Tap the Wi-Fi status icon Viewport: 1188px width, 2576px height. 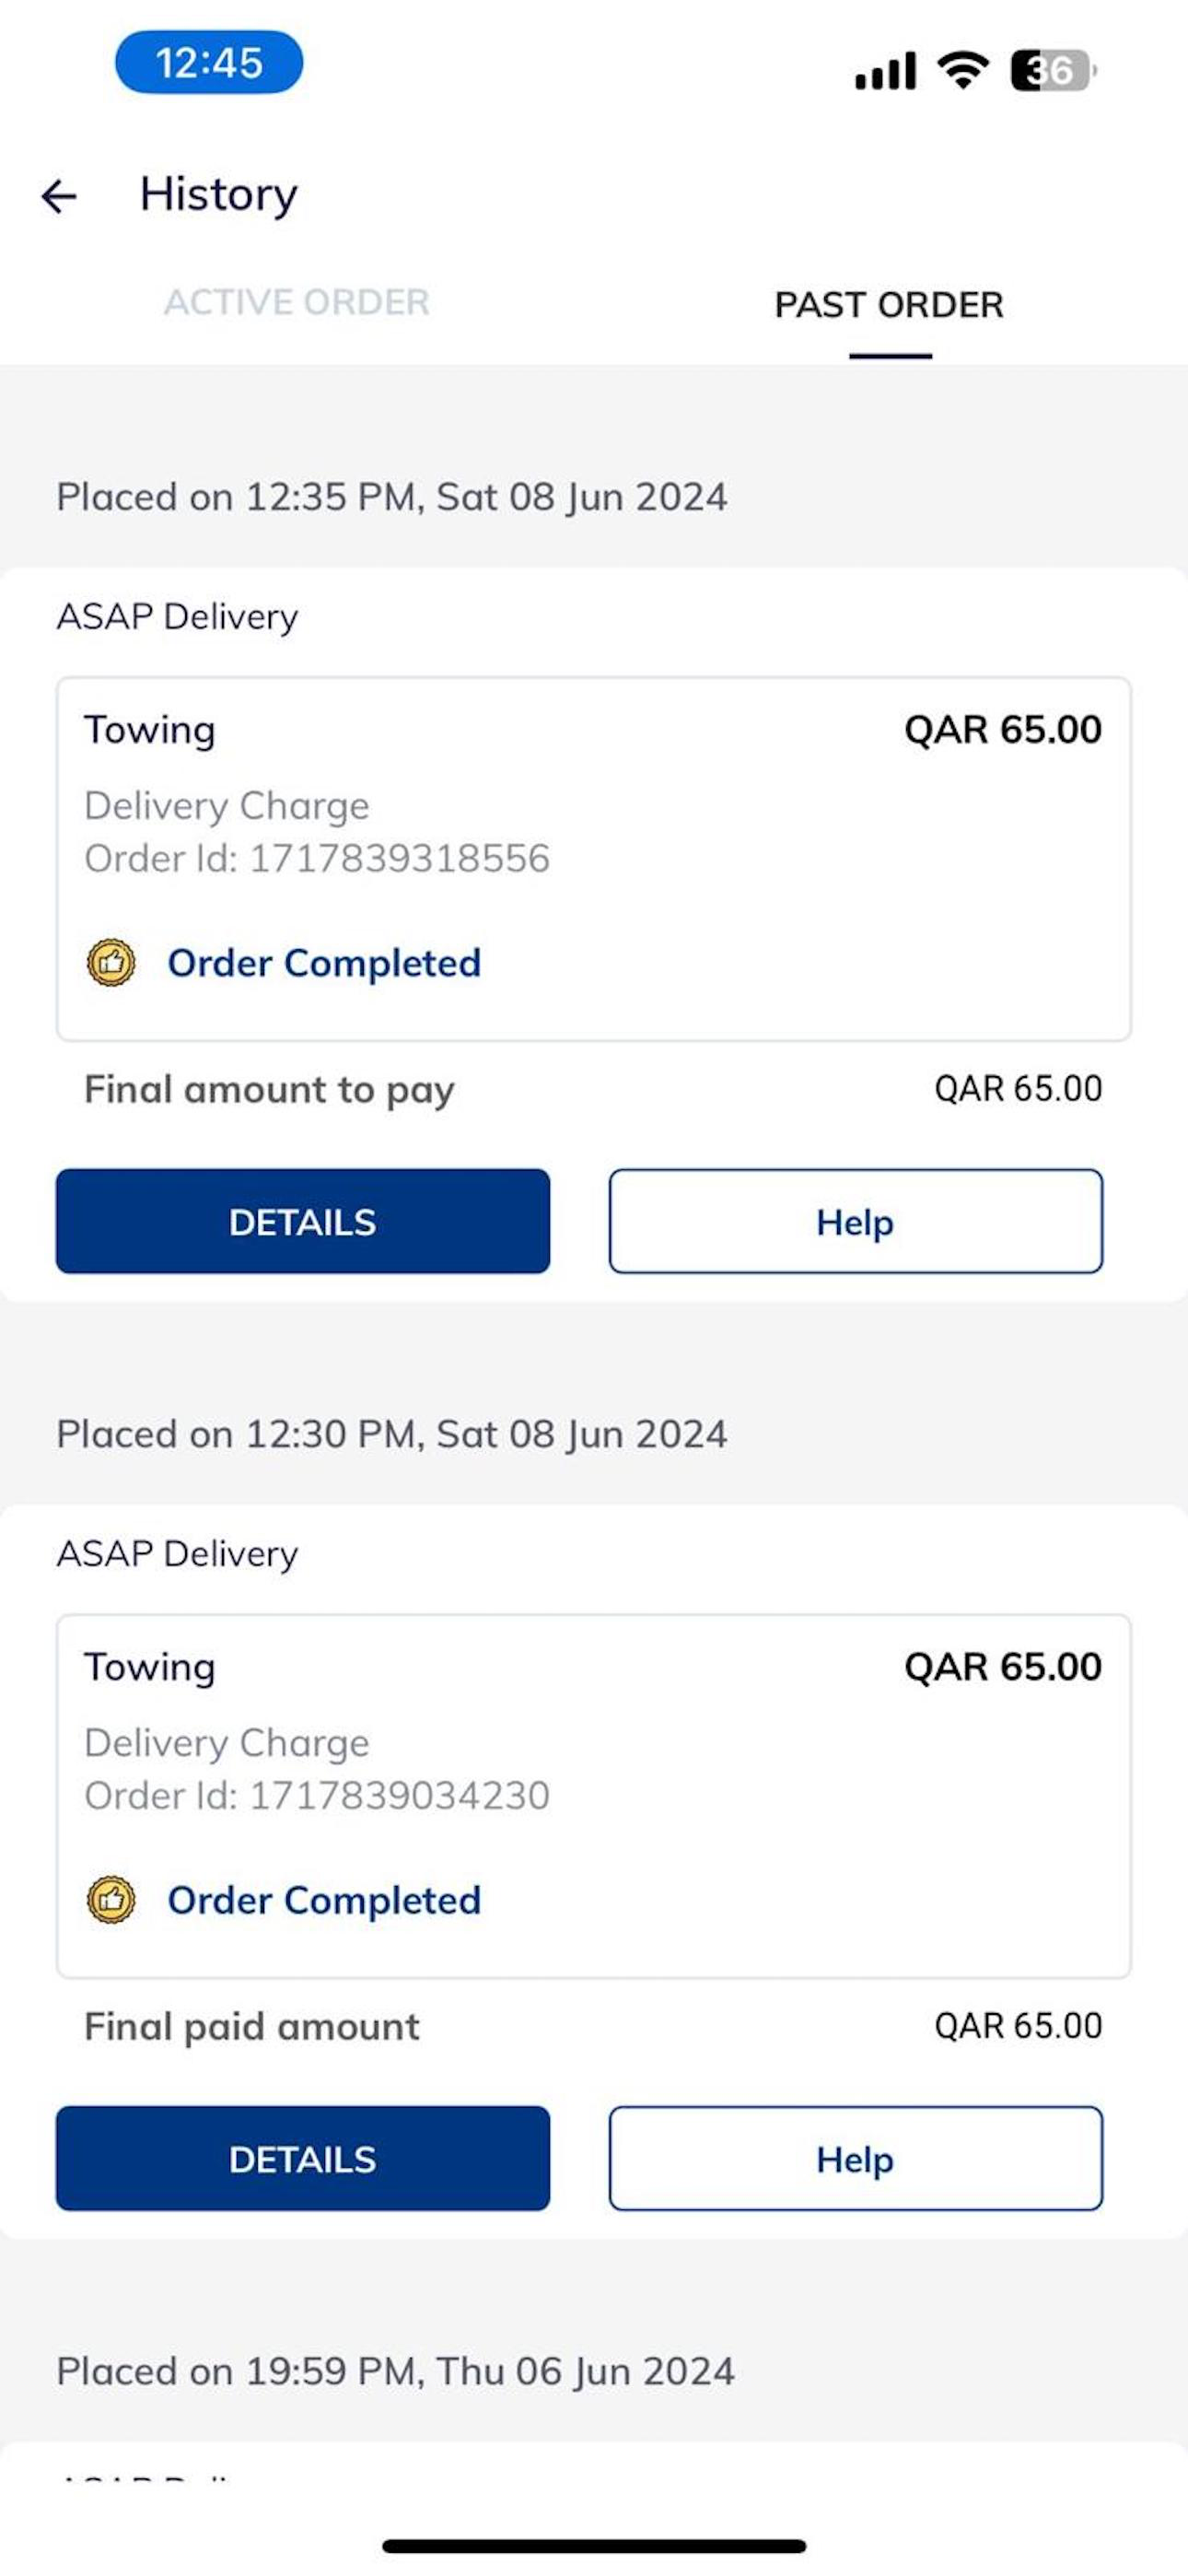click(x=962, y=70)
